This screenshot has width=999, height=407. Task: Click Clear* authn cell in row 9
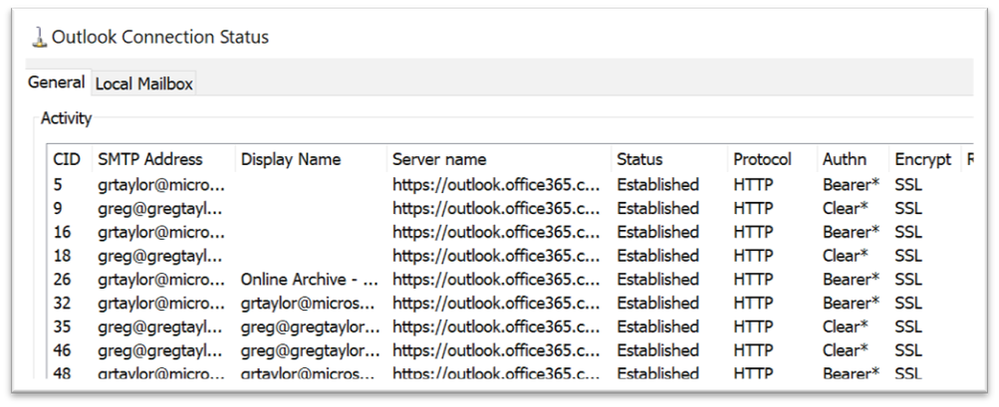point(845,208)
